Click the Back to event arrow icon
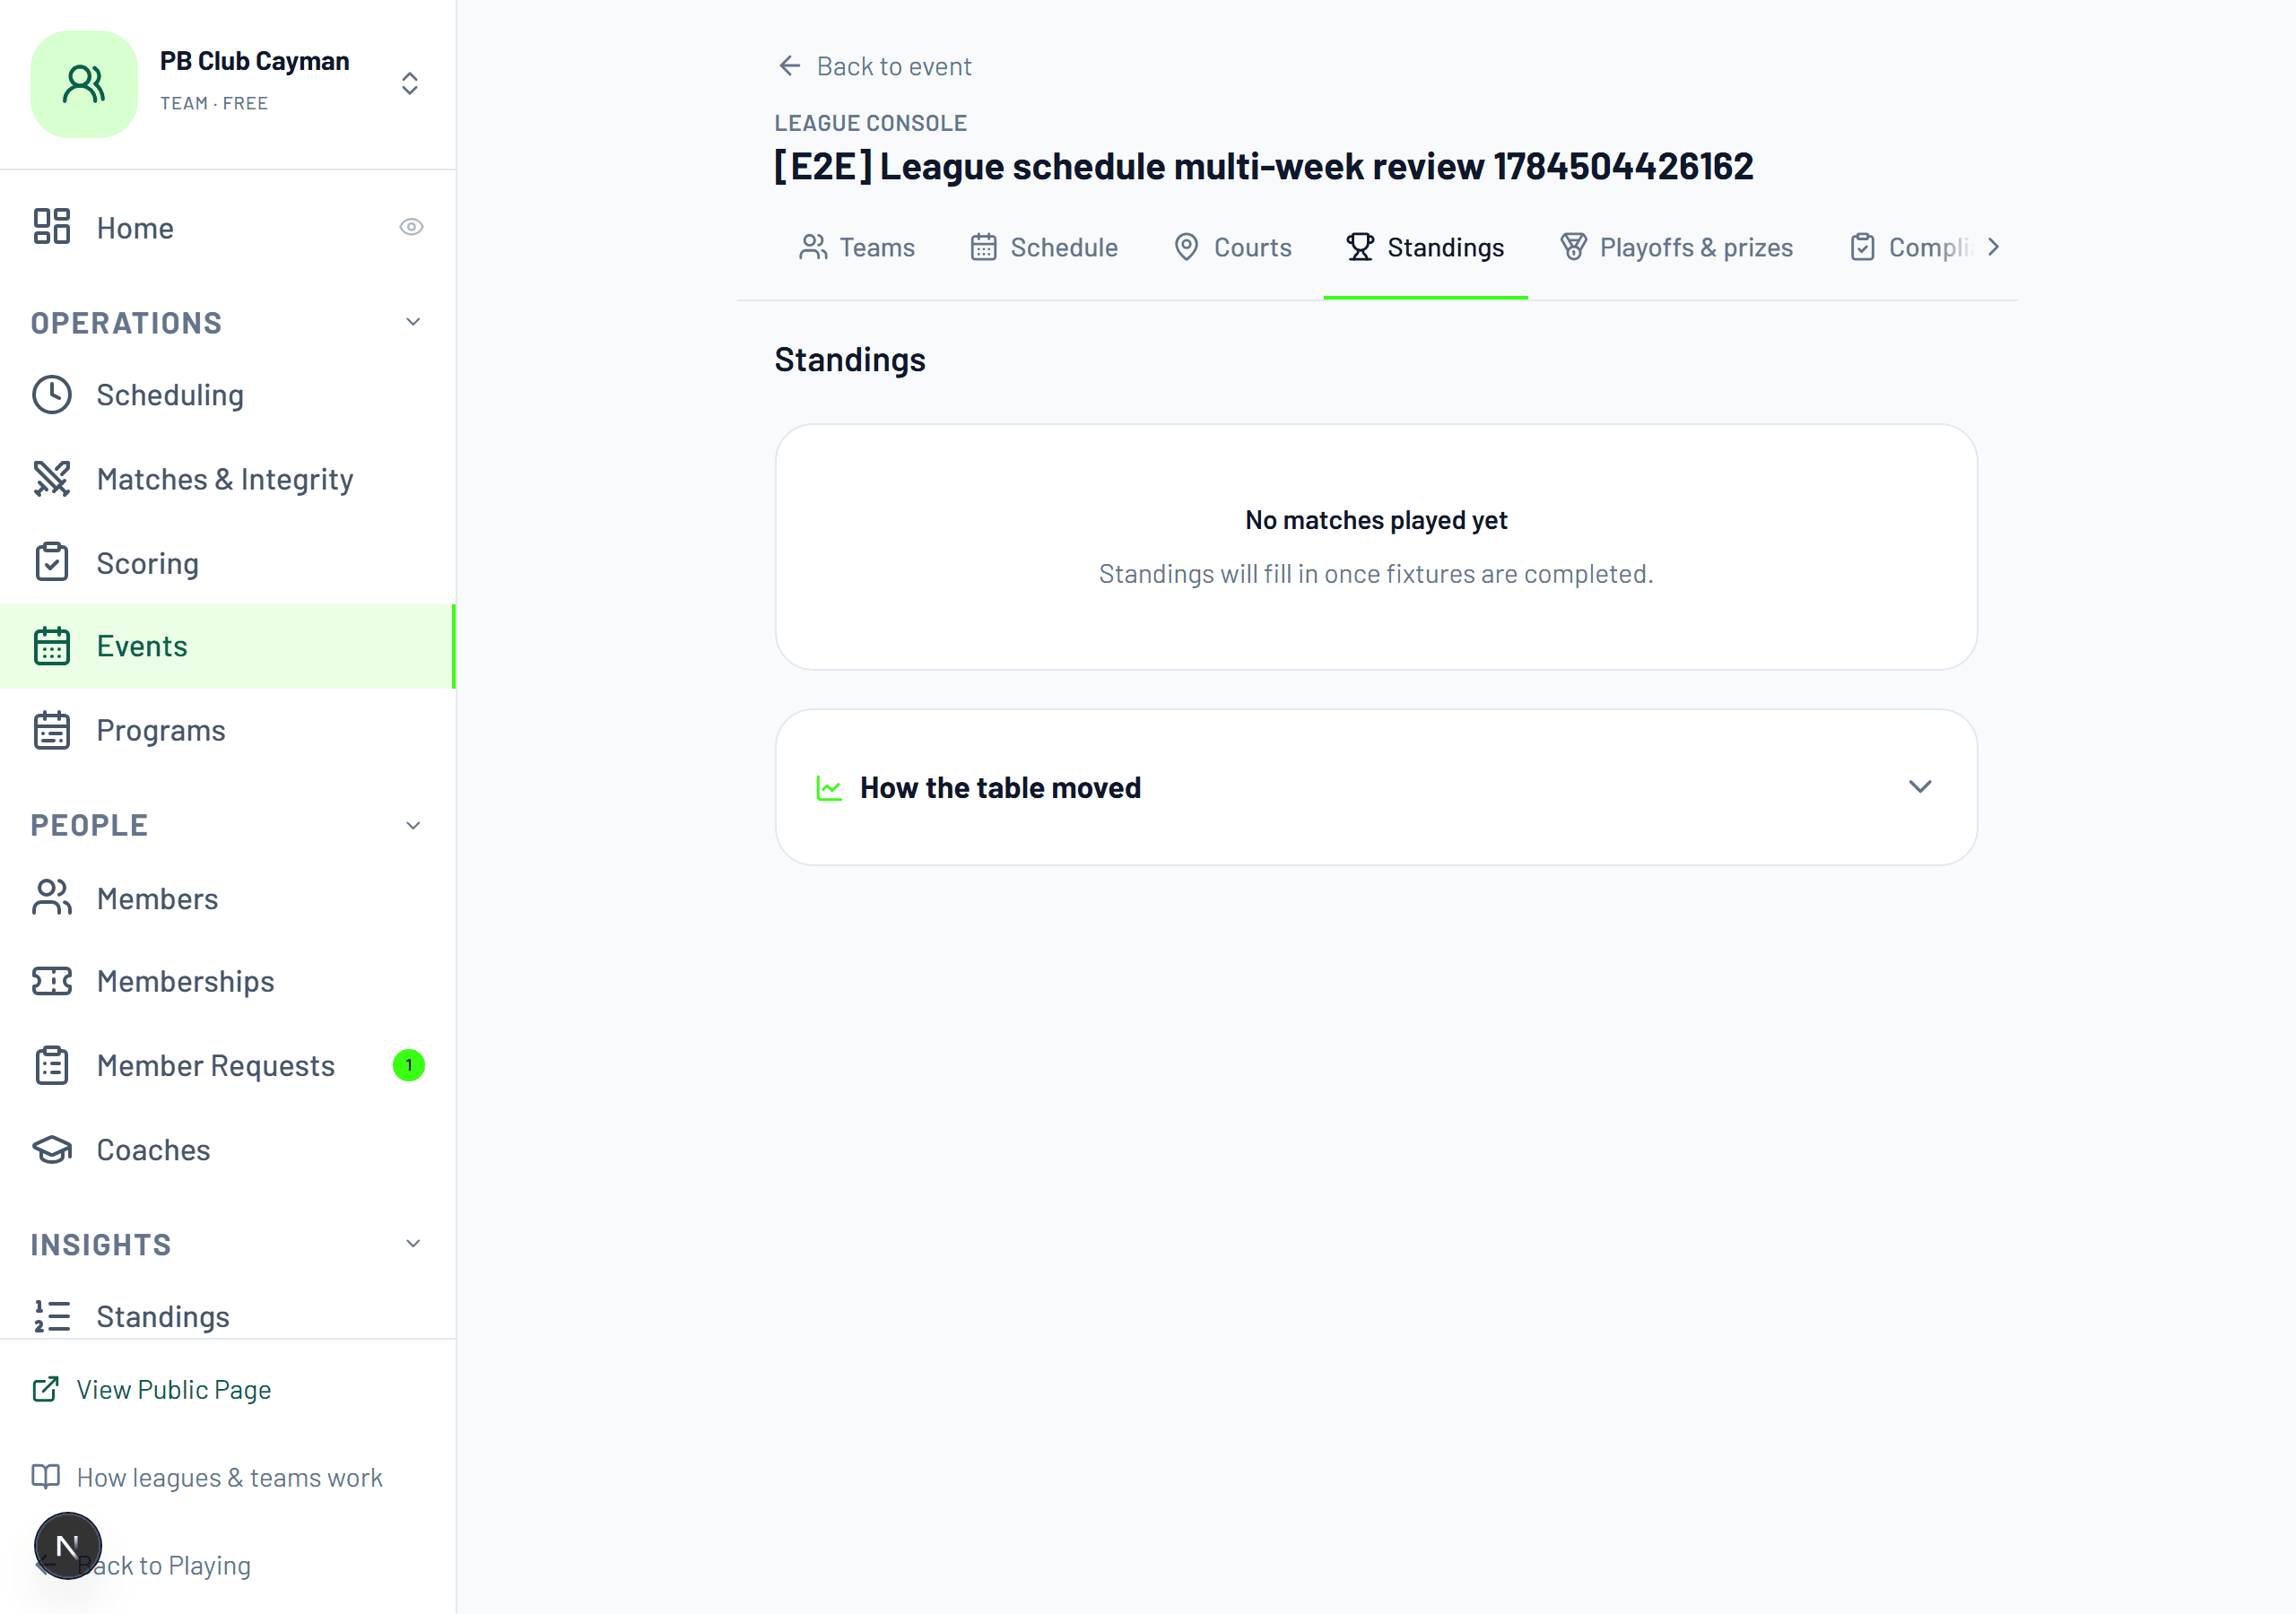This screenshot has height=1614, width=2296. 790,66
